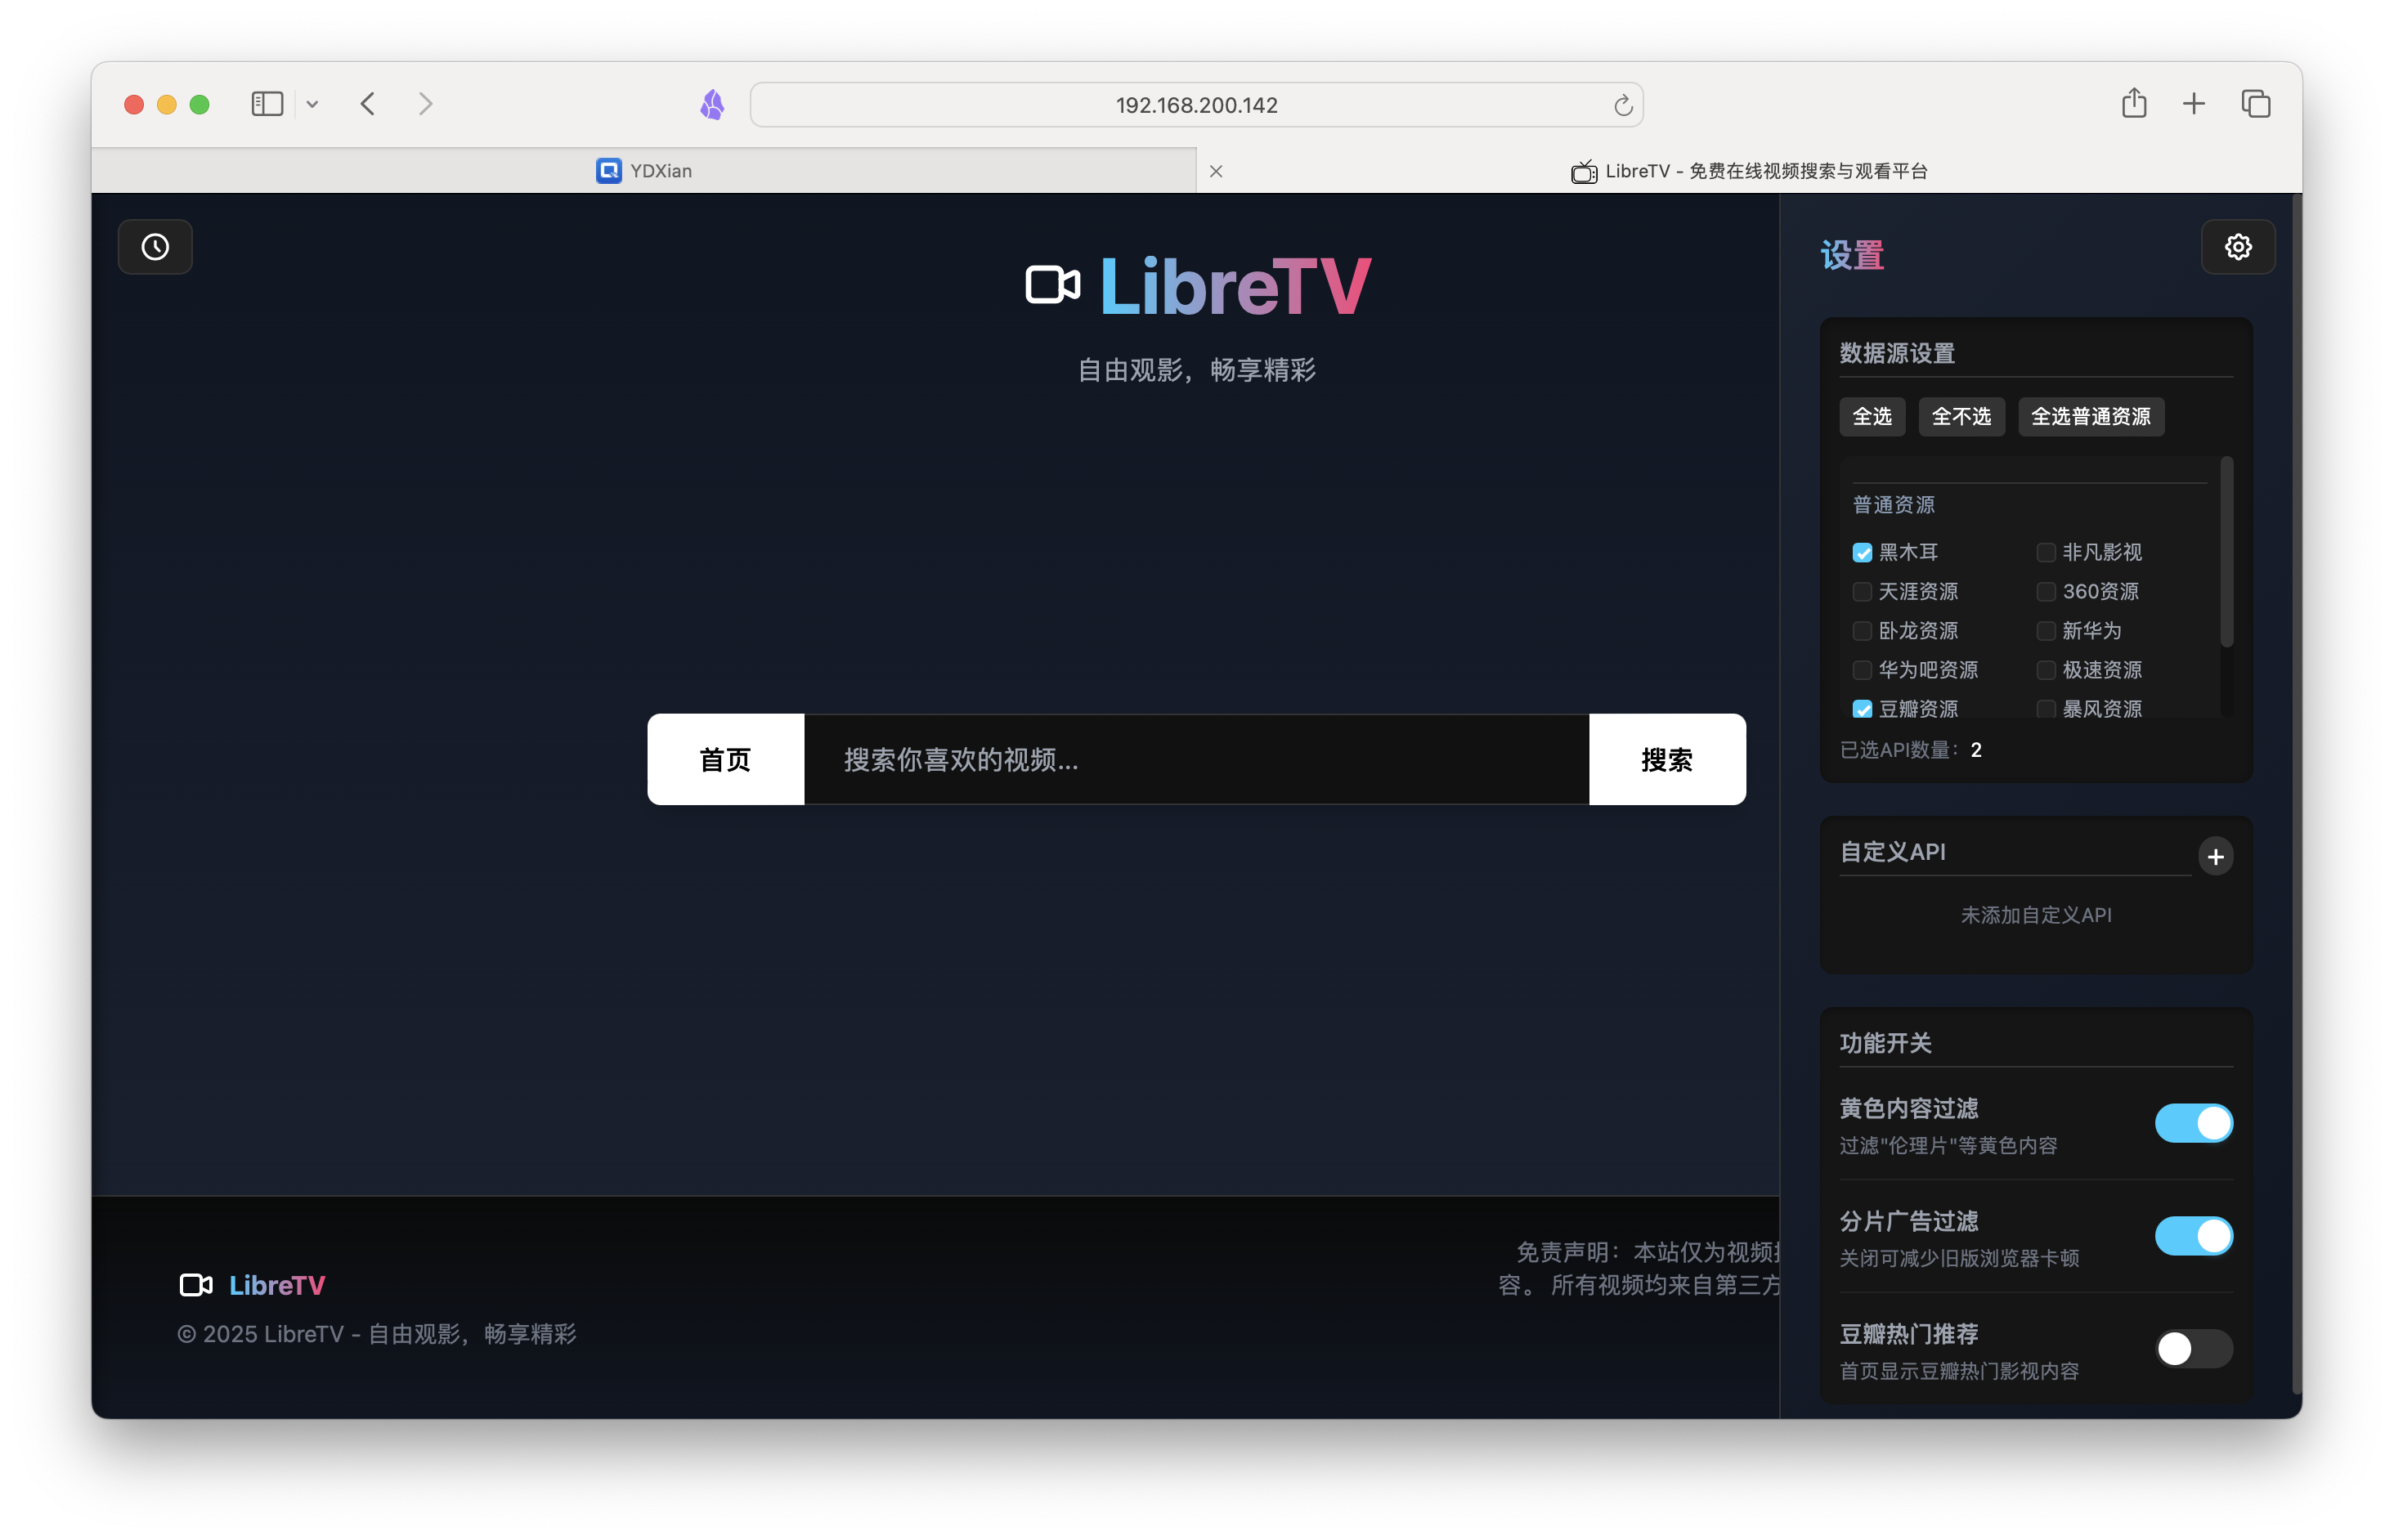Go back using the browser back arrow
The width and height of the screenshot is (2394, 1540).
tap(367, 103)
